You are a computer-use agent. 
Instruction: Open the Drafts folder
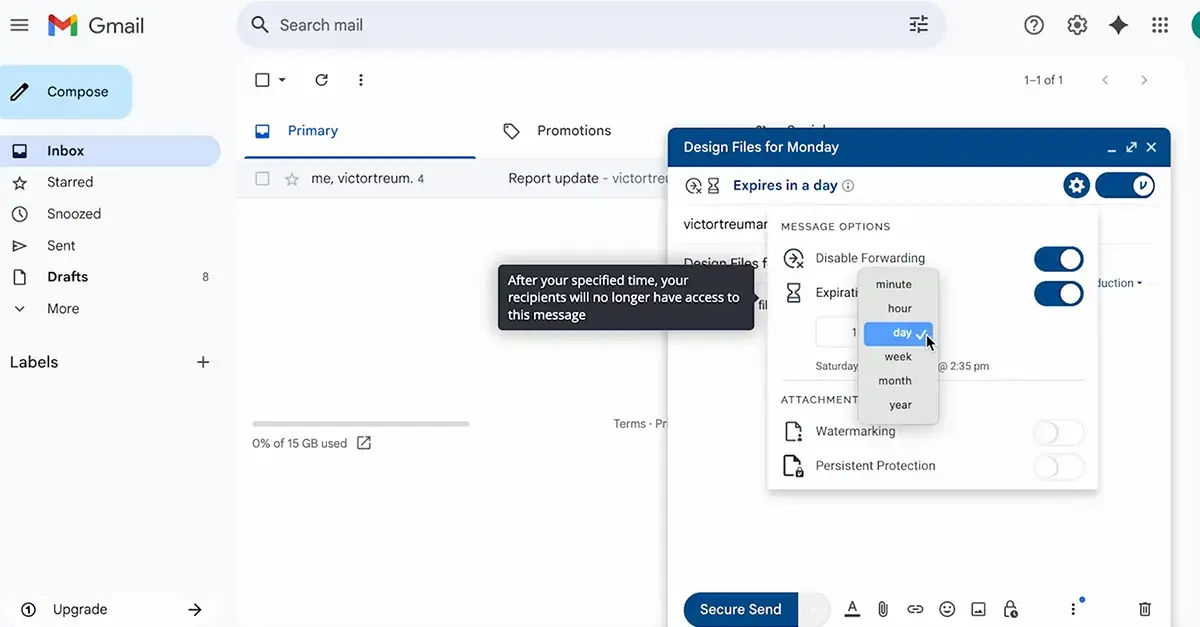click(x=67, y=277)
